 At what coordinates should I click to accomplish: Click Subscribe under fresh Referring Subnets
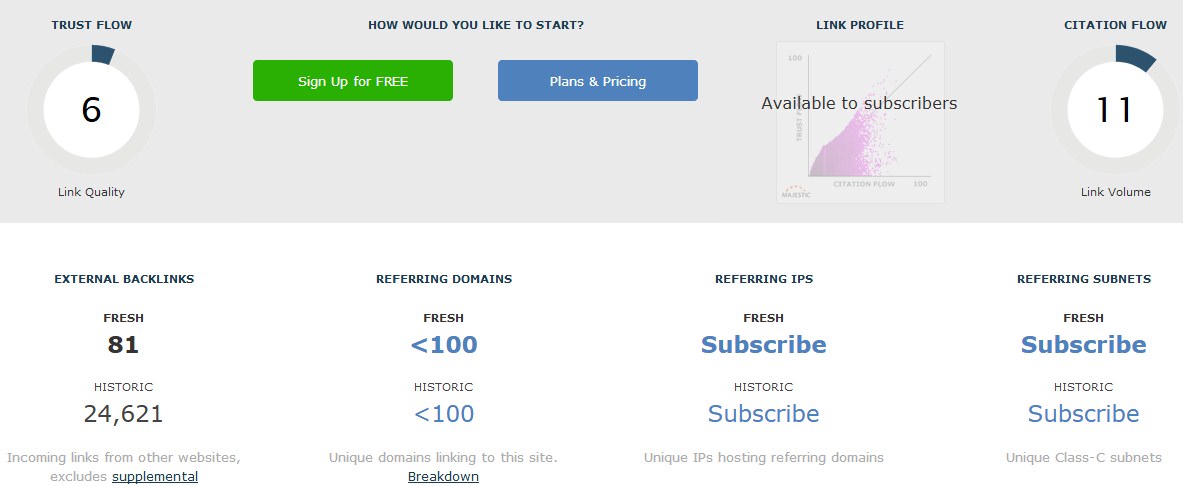[x=1083, y=345]
